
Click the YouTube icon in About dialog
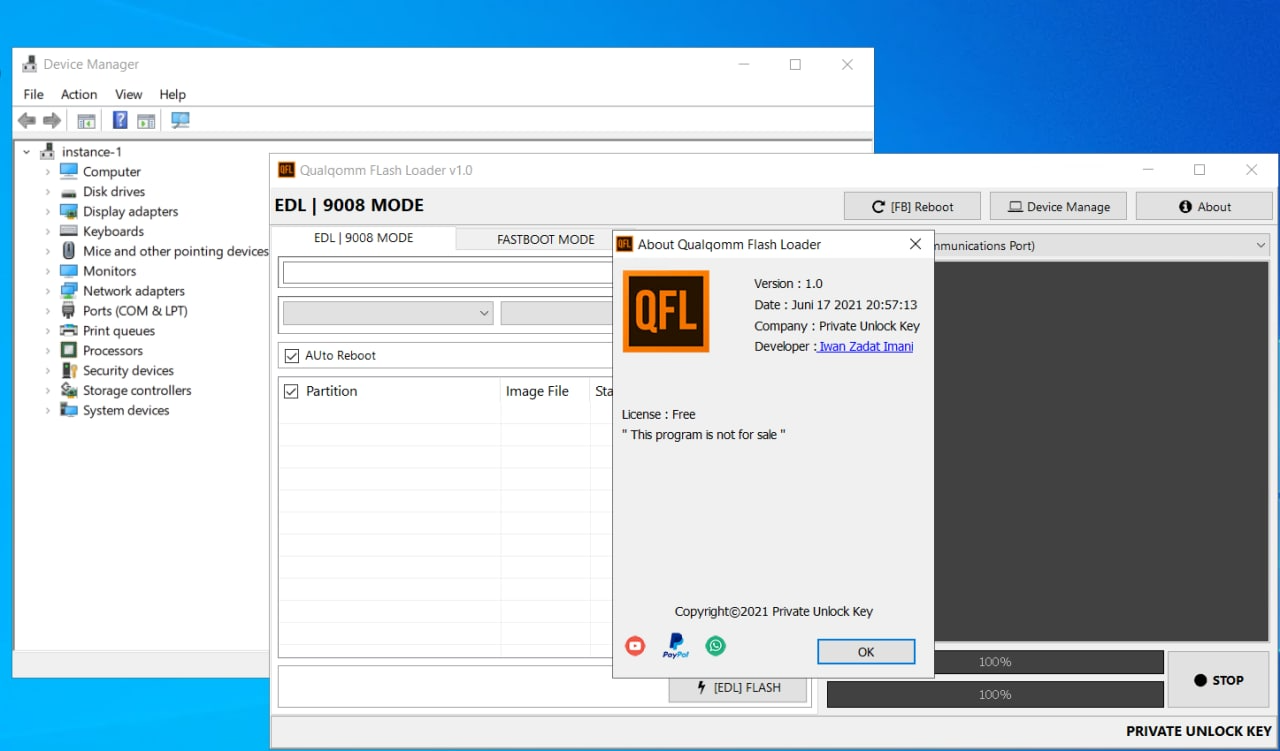point(635,646)
